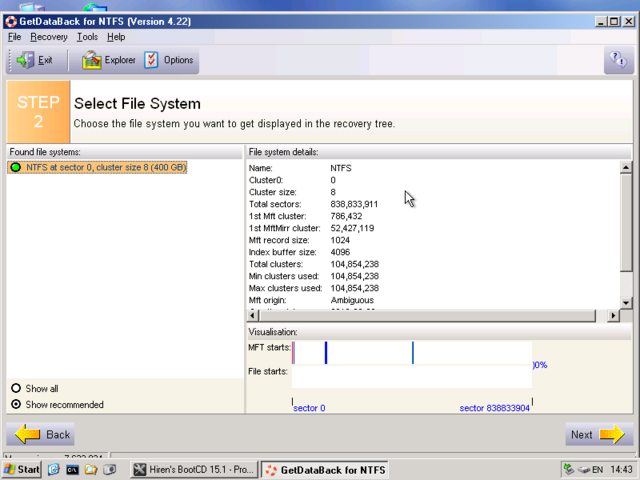640x480 pixels.
Task: Select NTFS at sector 0 file system
Action: pos(97,167)
